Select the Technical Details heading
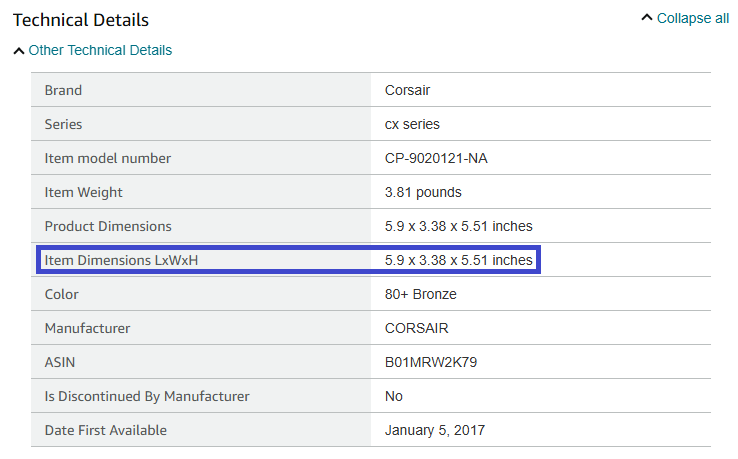This screenshot has width=738, height=459. [x=81, y=20]
